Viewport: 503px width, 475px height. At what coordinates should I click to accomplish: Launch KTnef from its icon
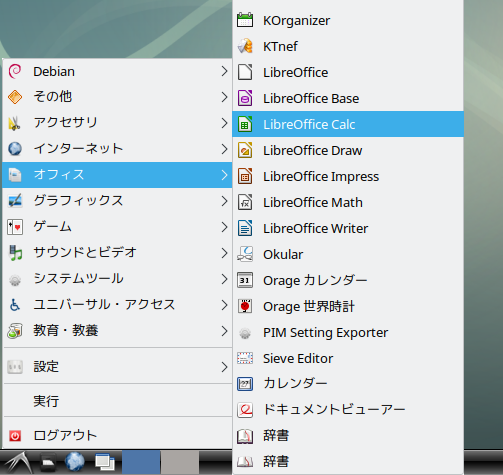point(245,46)
